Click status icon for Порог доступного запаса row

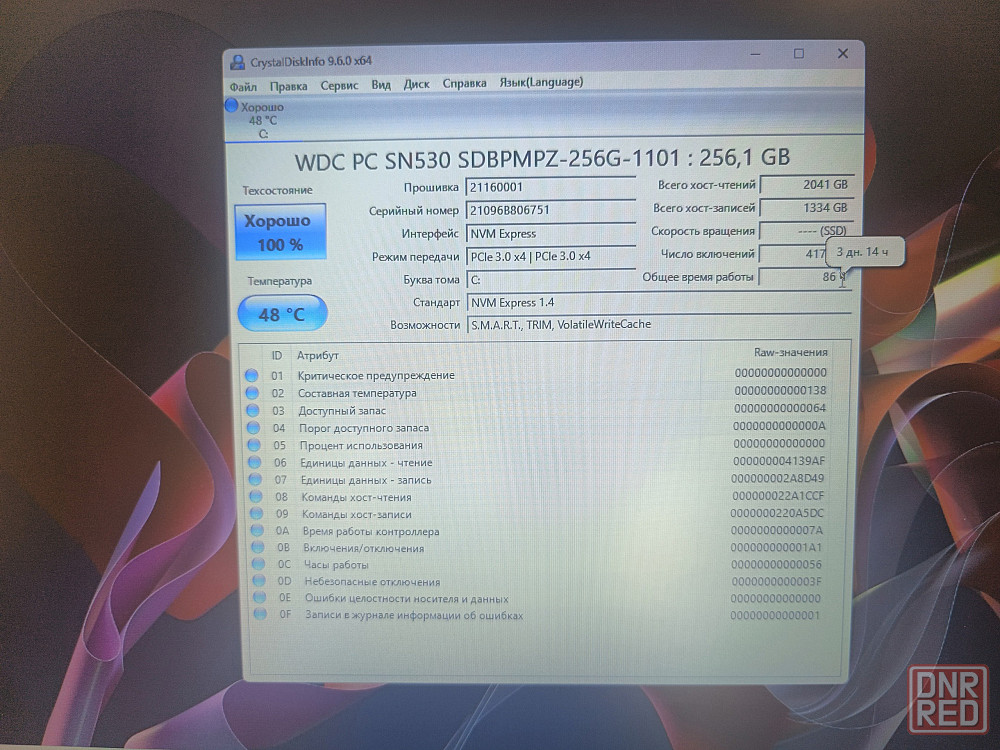pyautogui.click(x=254, y=427)
